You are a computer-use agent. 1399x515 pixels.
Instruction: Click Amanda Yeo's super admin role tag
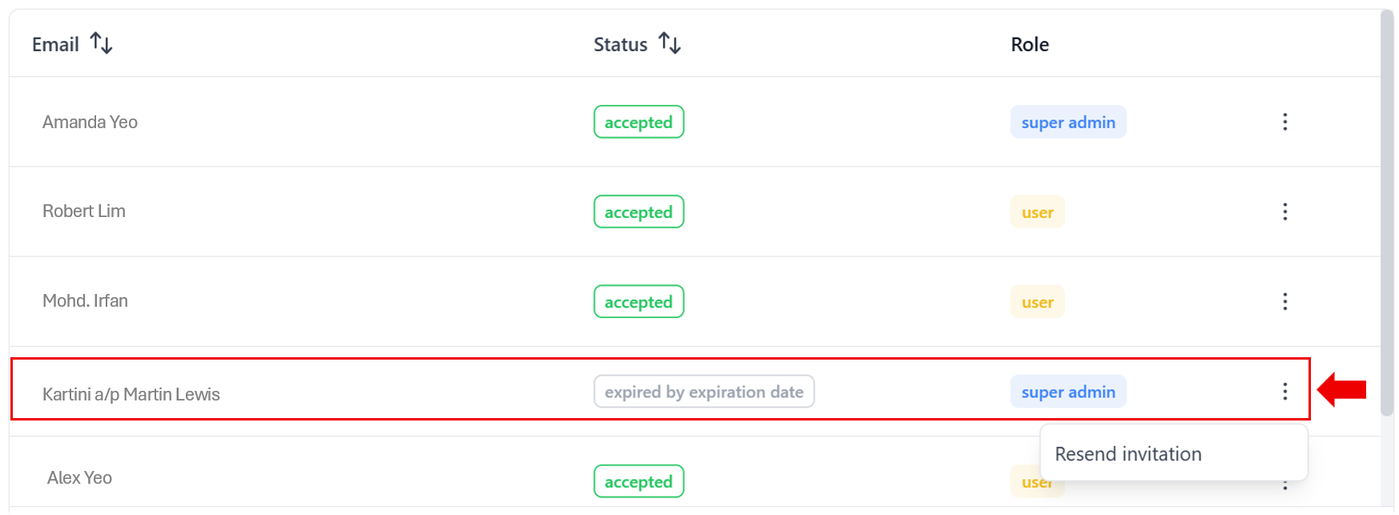point(1068,122)
